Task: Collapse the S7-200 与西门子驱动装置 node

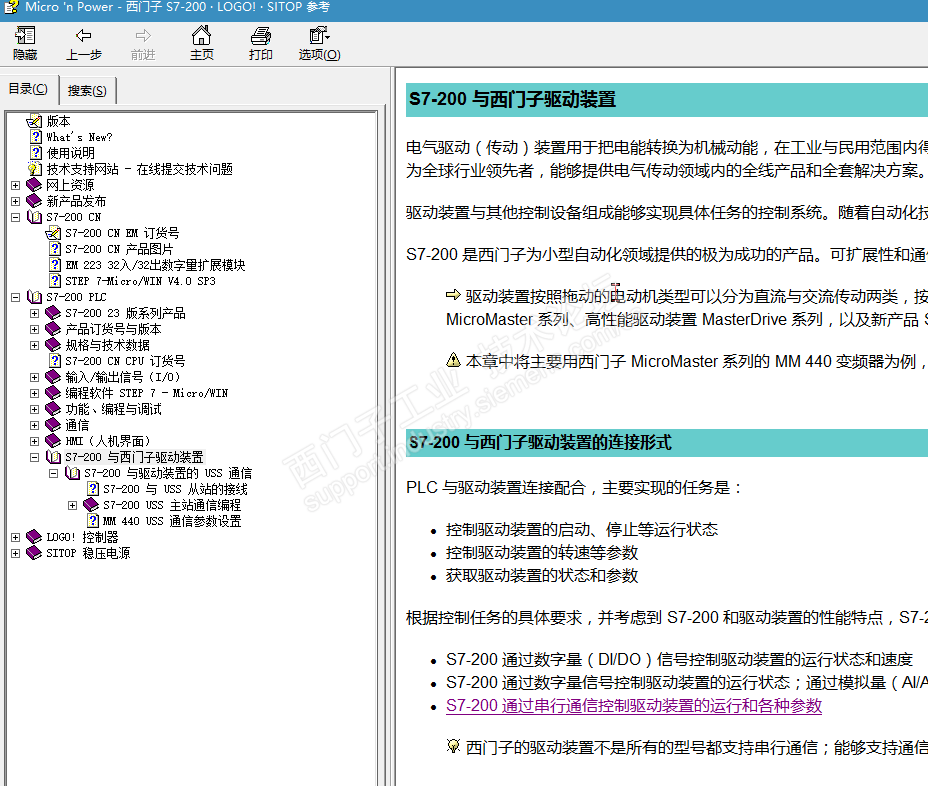Action: pos(34,457)
